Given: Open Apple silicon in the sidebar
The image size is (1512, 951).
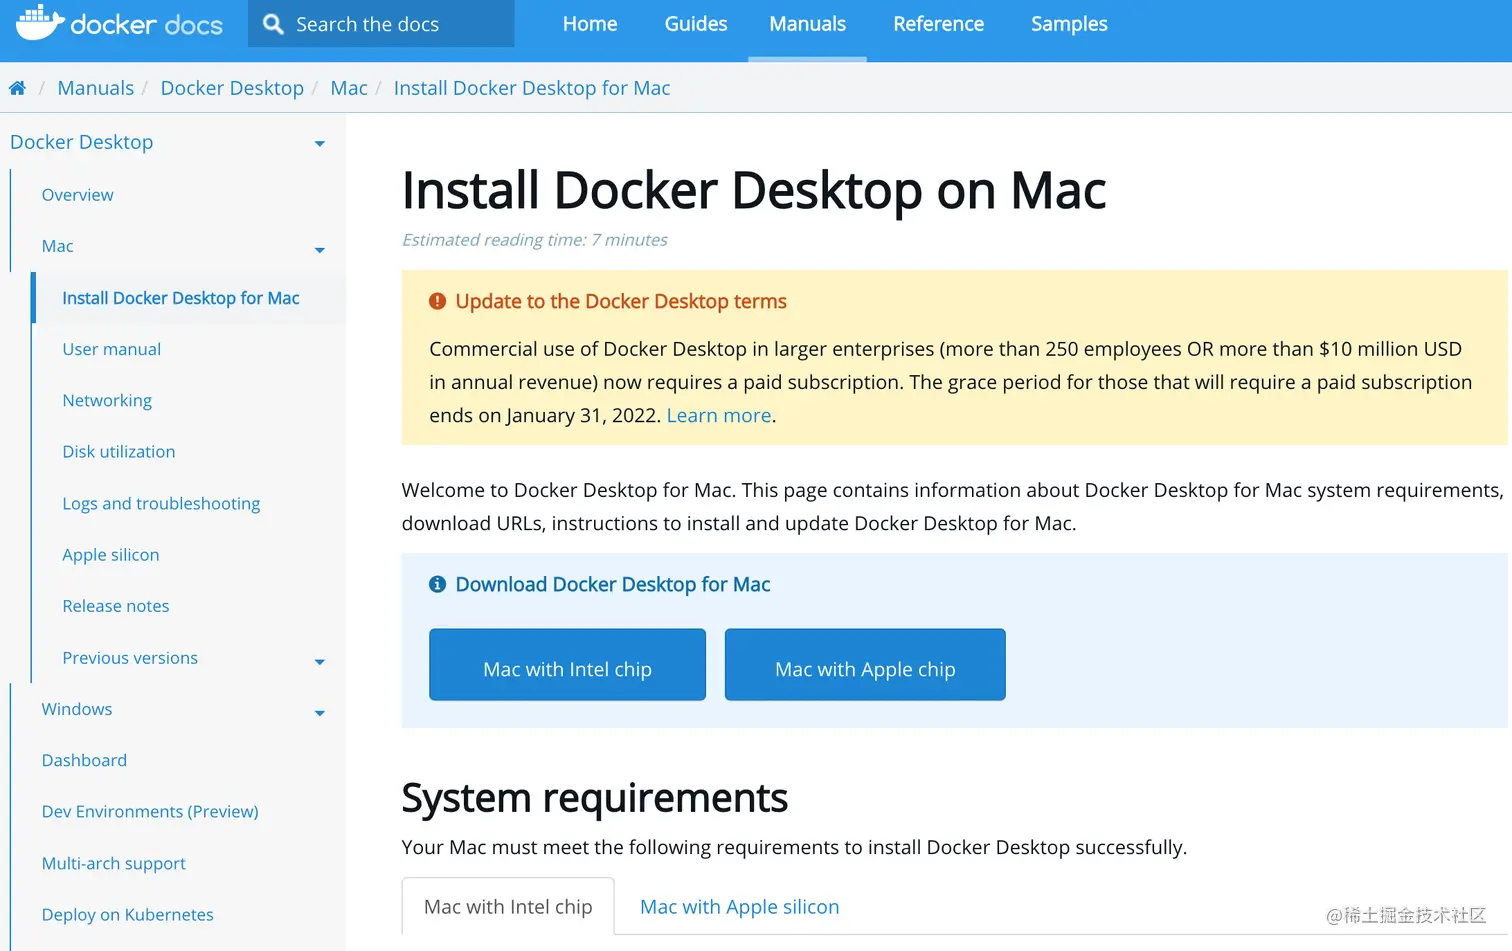Looking at the screenshot, I should coord(111,555).
